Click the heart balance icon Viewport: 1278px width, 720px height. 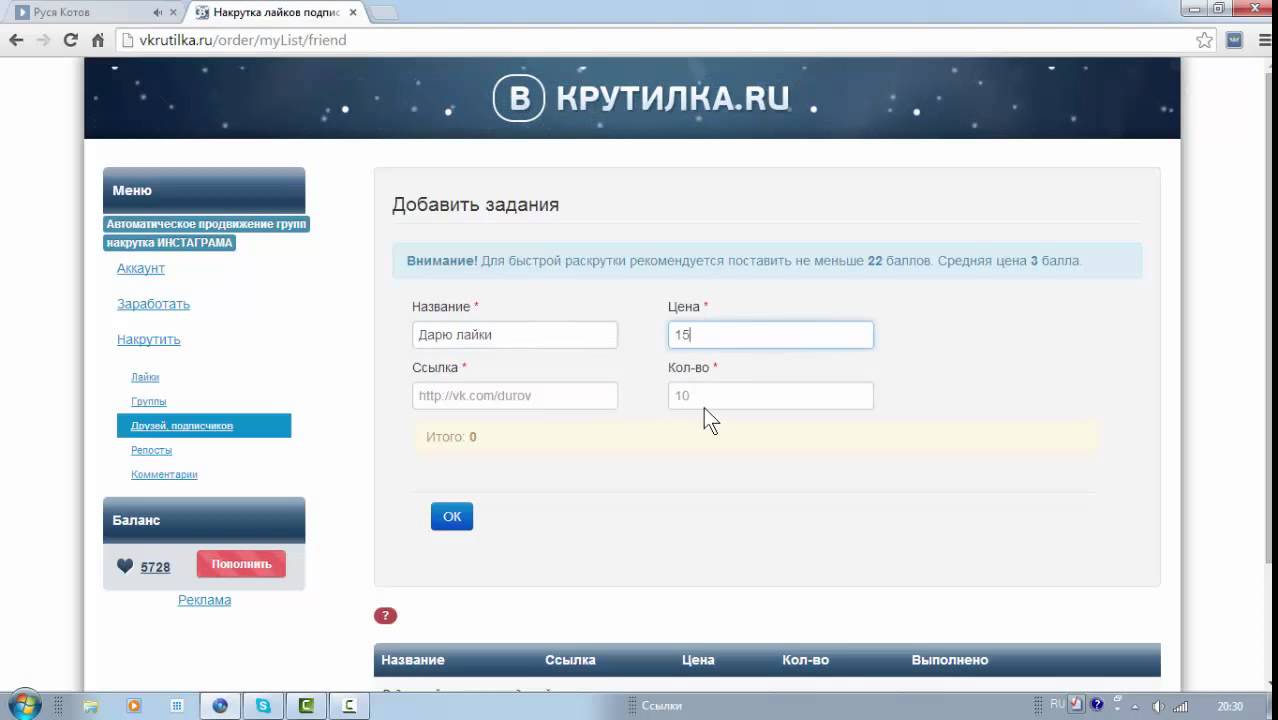click(125, 566)
